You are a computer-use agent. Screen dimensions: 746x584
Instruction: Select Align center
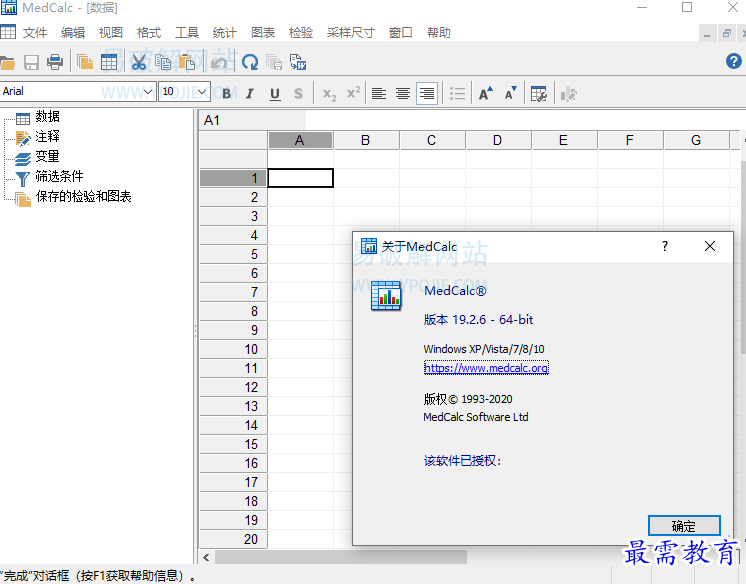tap(403, 93)
